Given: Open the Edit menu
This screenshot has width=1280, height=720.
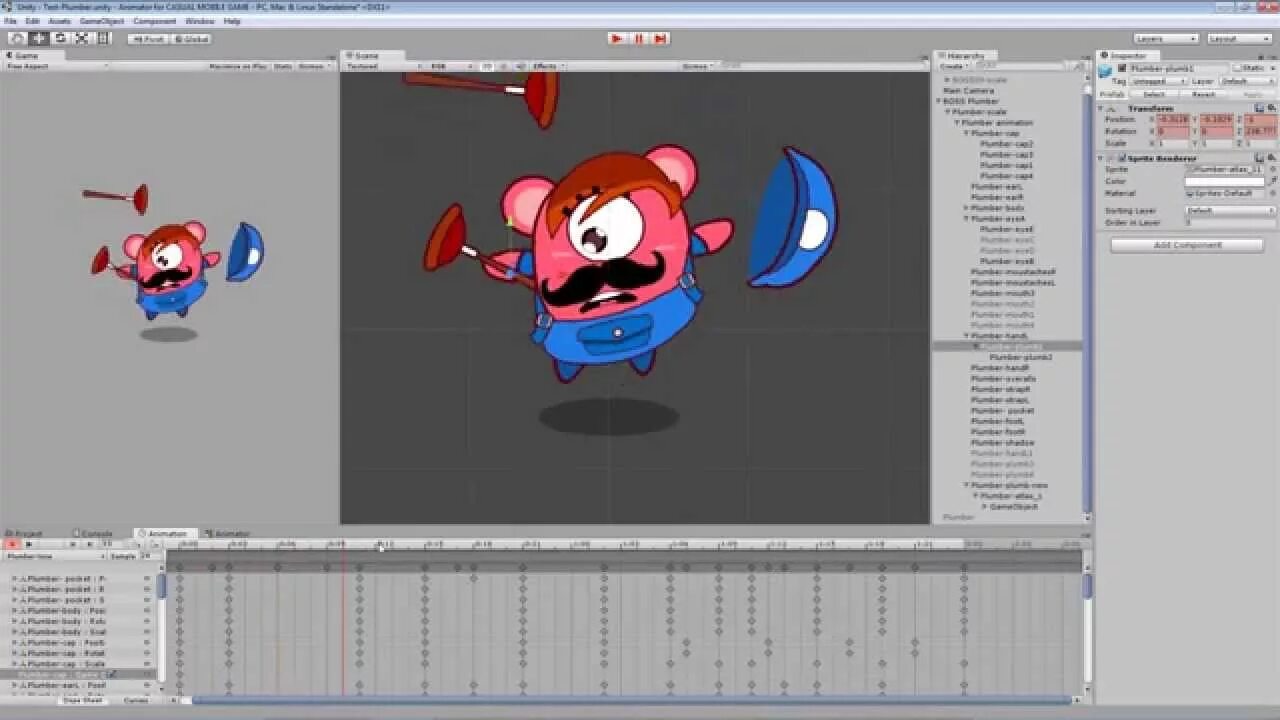Looking at the screenshot, I should pos(33,21).
